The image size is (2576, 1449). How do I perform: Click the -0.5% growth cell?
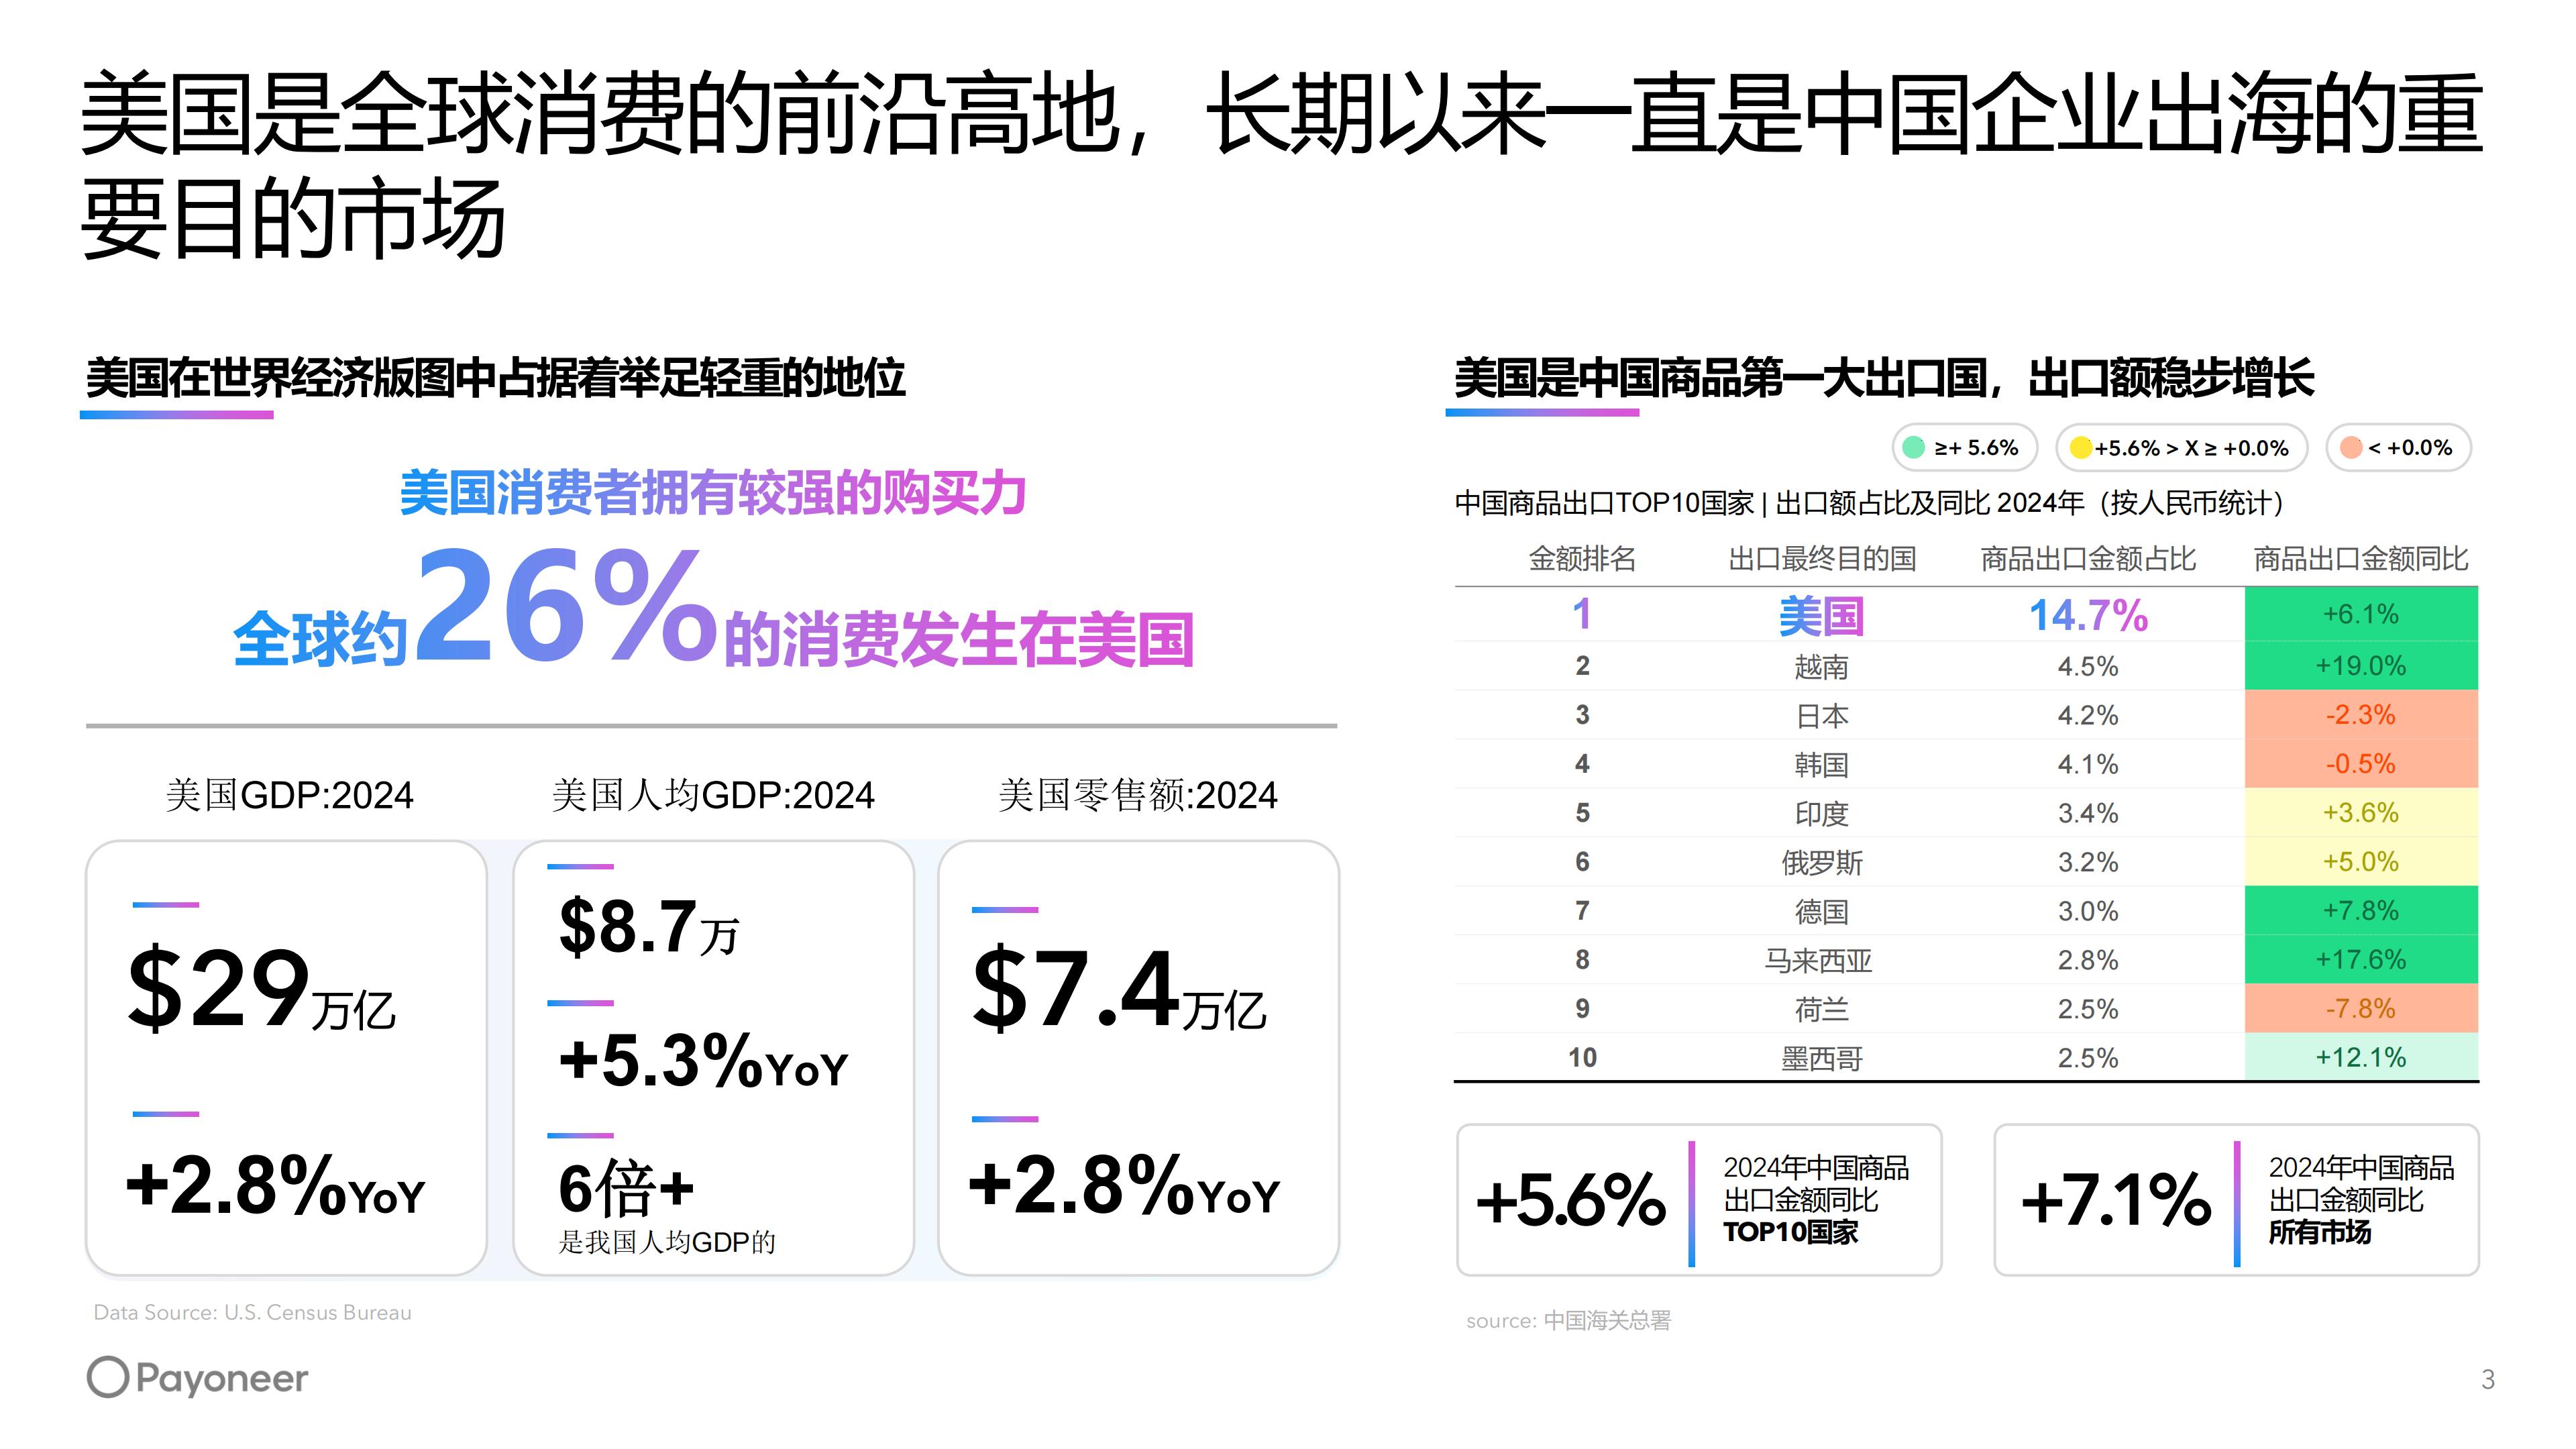pyautogui.click(x=2361, y=763)
